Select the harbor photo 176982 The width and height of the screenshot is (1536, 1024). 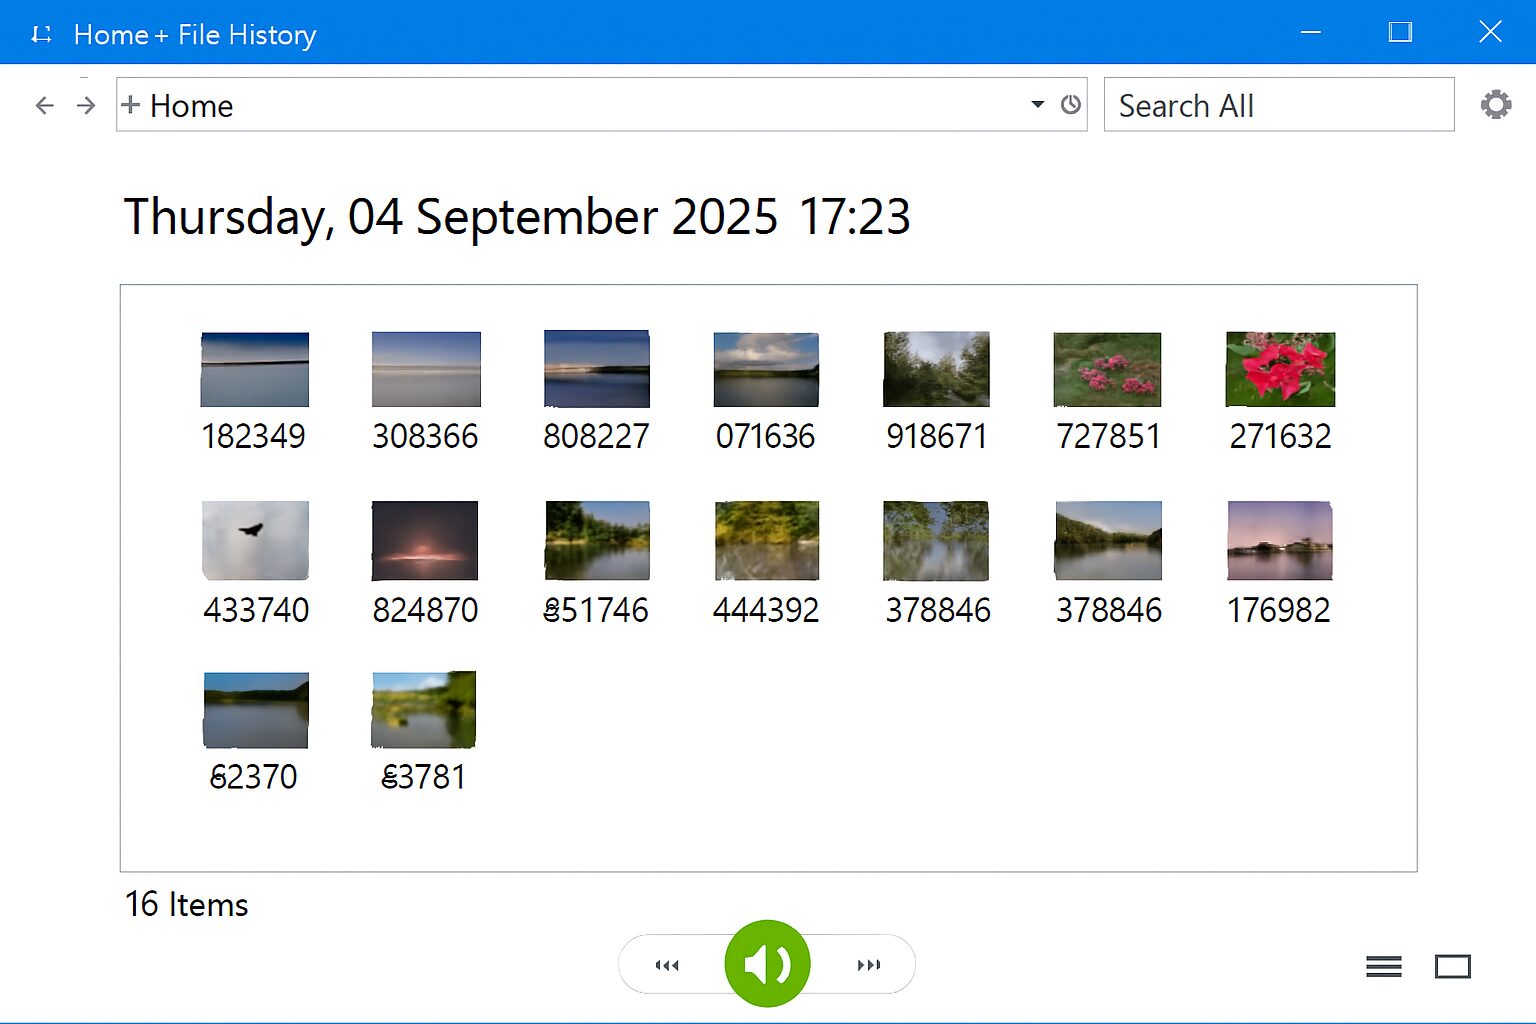coord(1279,541)
